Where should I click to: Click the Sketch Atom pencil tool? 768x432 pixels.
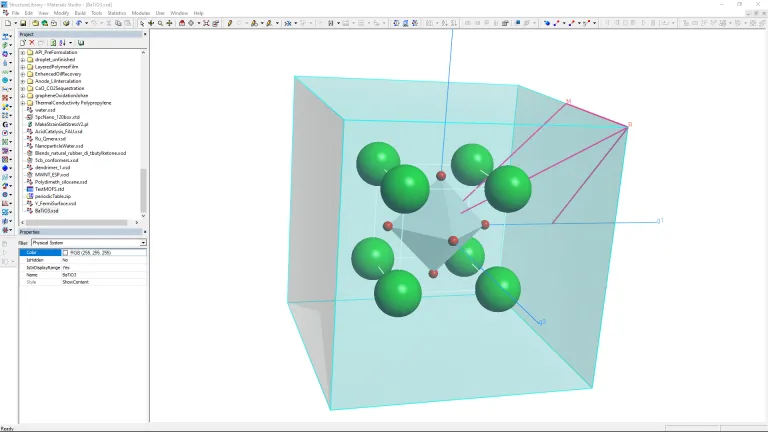(x=230, y=23)
